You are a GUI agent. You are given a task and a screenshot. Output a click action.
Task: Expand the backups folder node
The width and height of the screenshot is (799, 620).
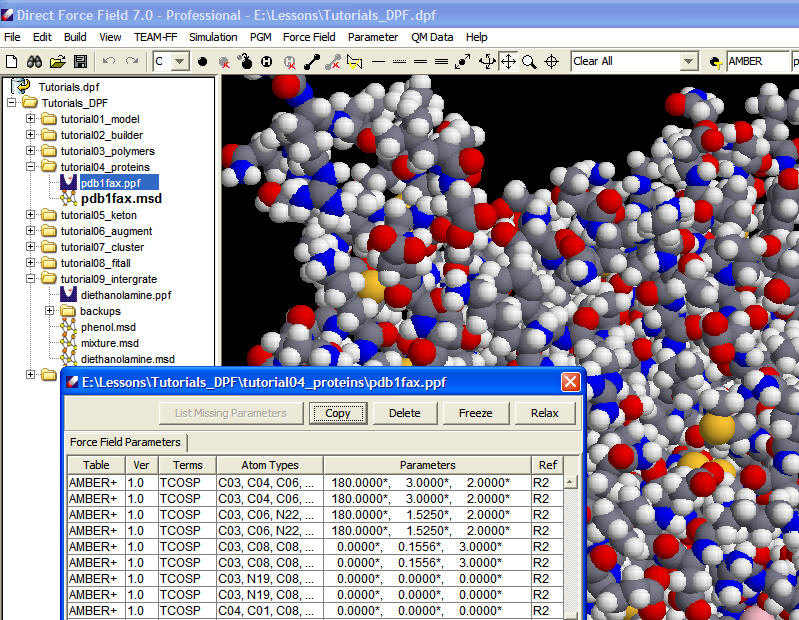click(x=50, y=311)
